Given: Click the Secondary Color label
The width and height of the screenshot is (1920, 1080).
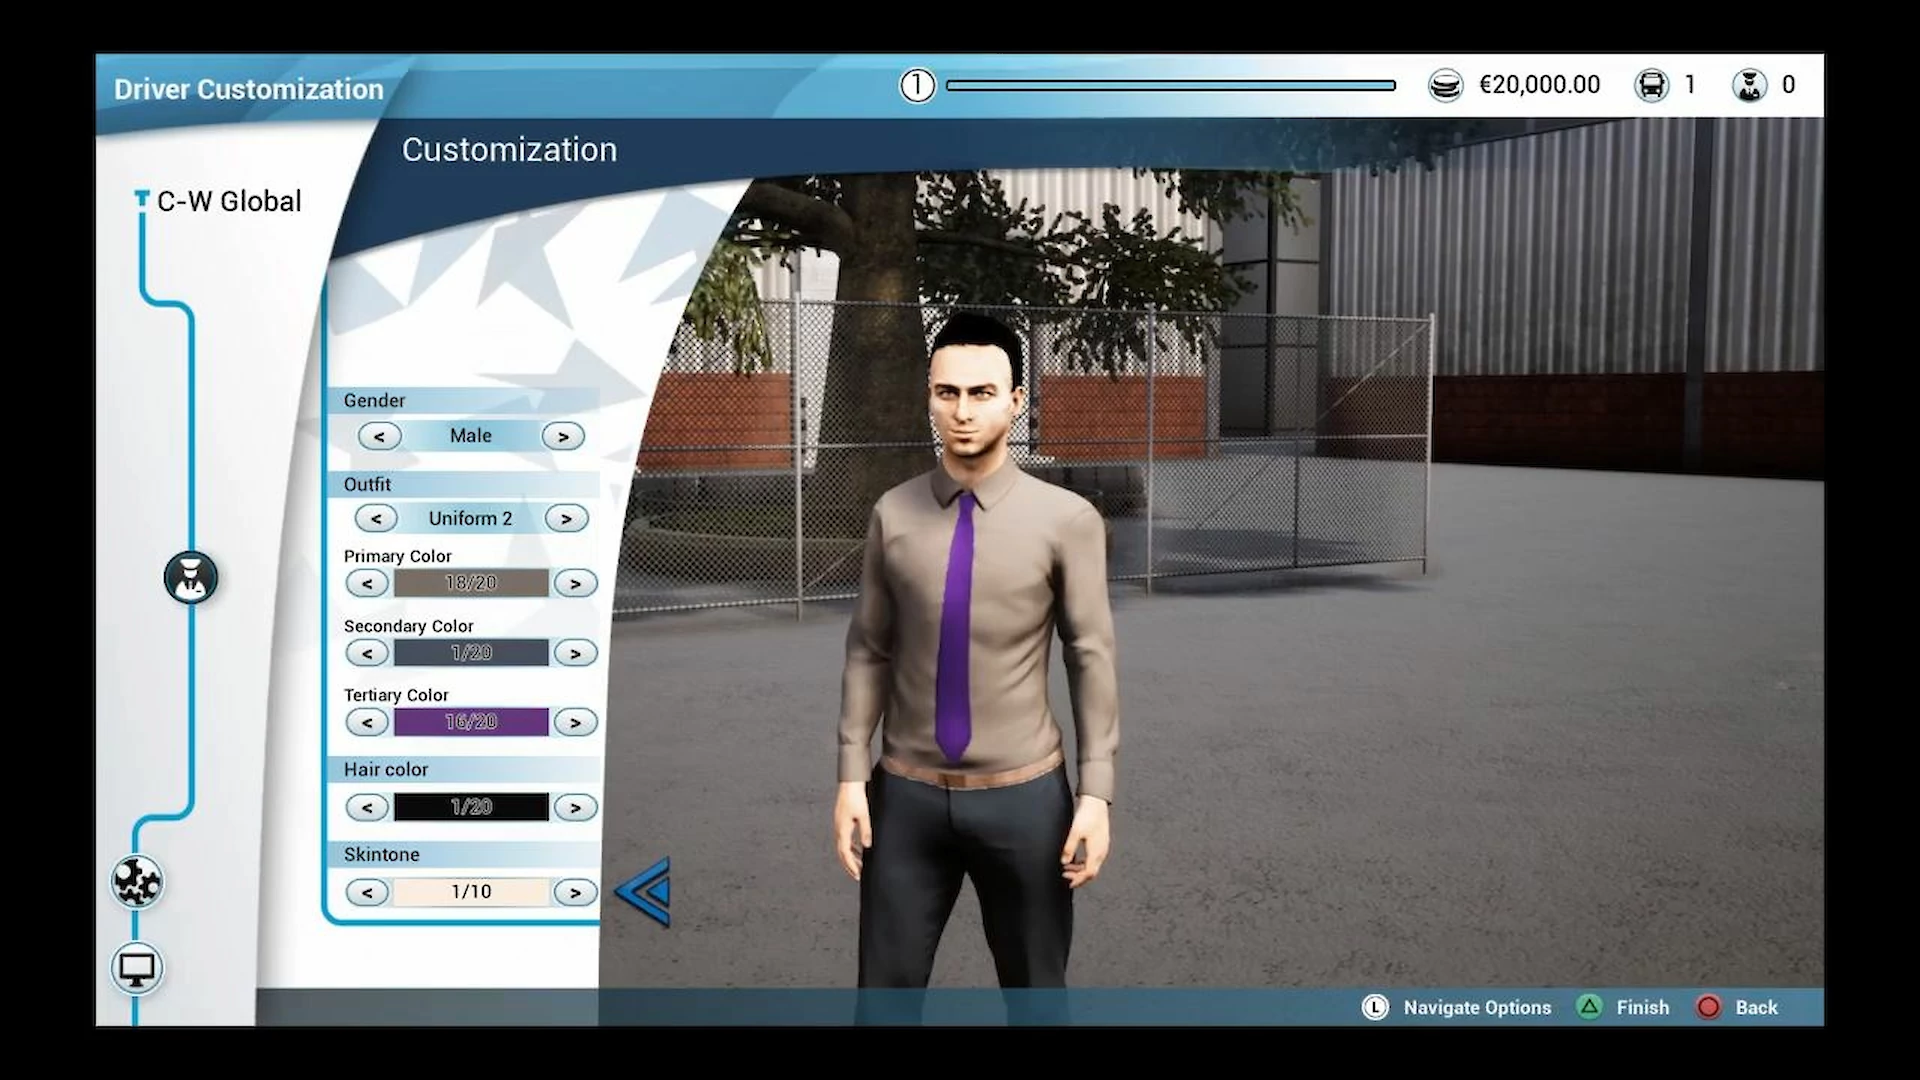Looking at the screenshot, I should 408,626.
